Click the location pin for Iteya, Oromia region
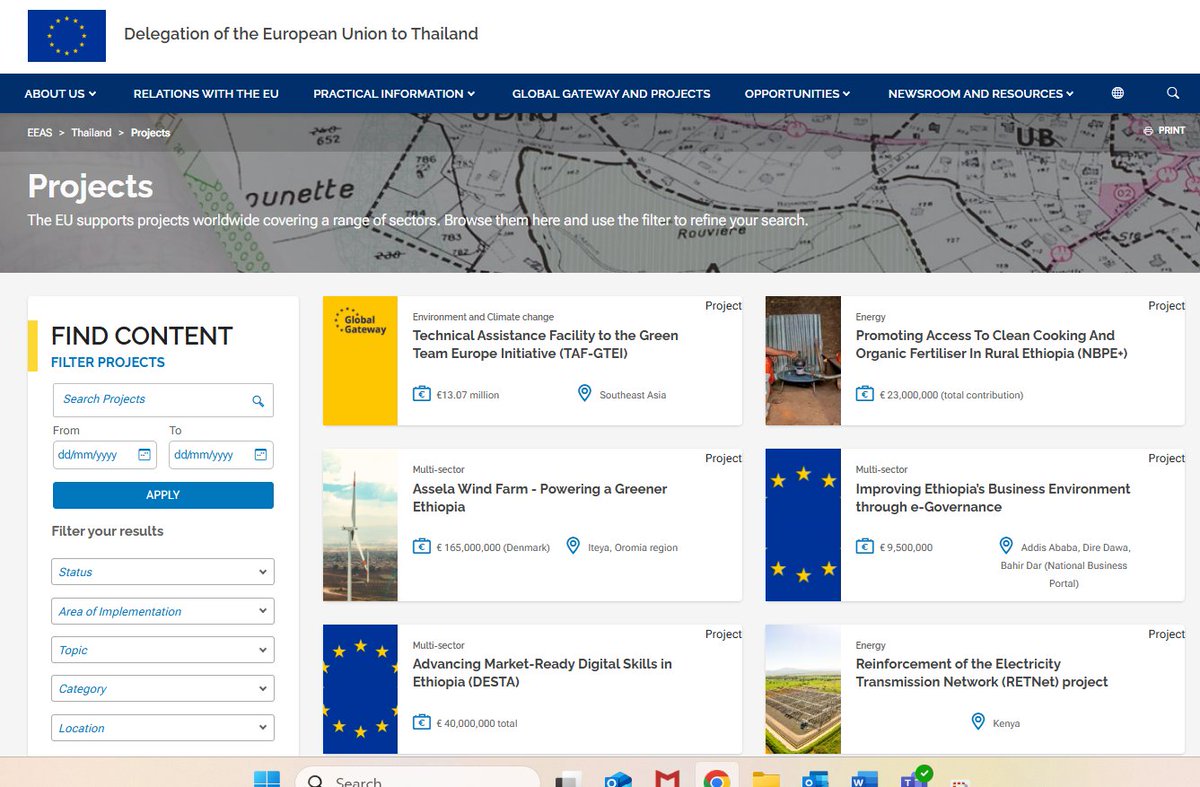The height and width of the screenshot is (787, 1200). pyautogui.click(x=573, y=546)
